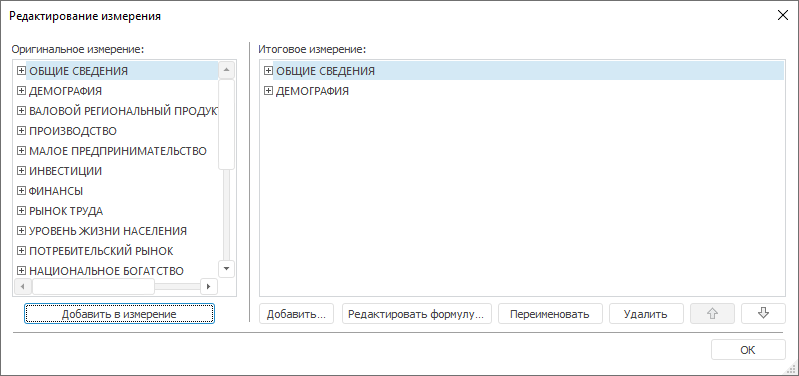Image resolution: width=799 pixels, height=376 pixels.
Task: Click the Удалить button
Action: [x=646, y=314]
